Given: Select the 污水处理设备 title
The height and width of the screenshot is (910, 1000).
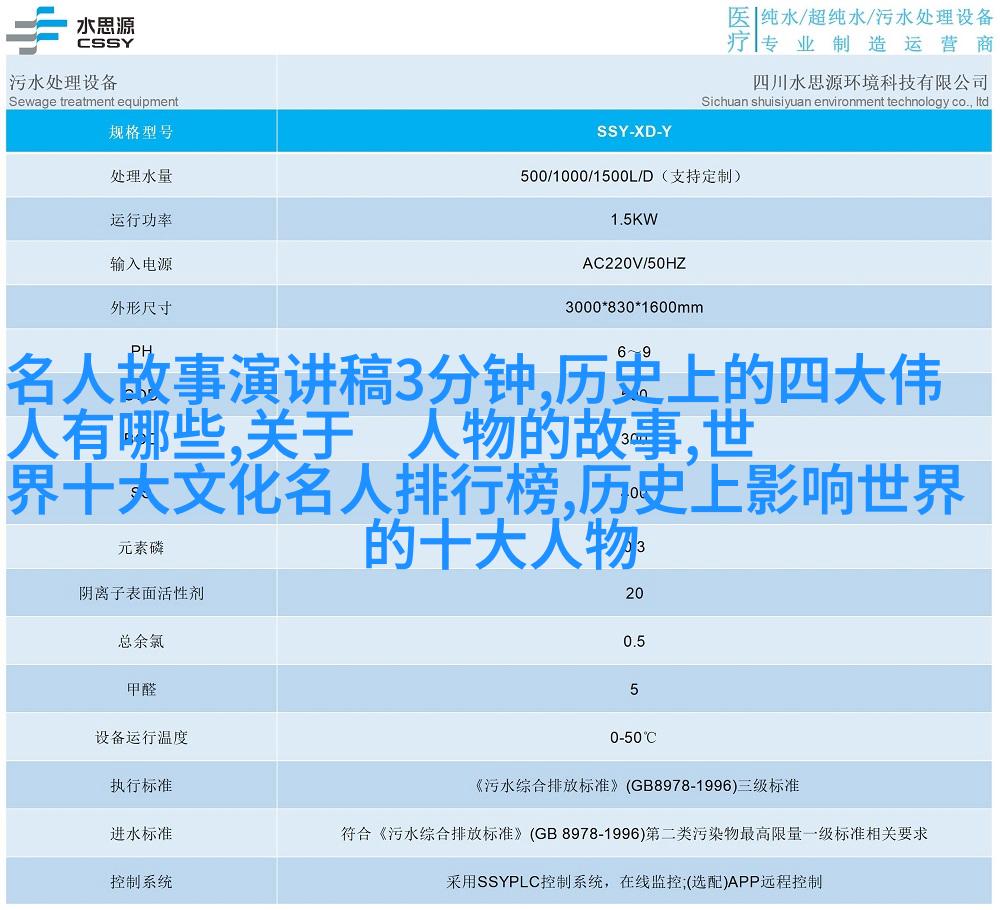Looking at the screenshot, I should tap(63, 82).
